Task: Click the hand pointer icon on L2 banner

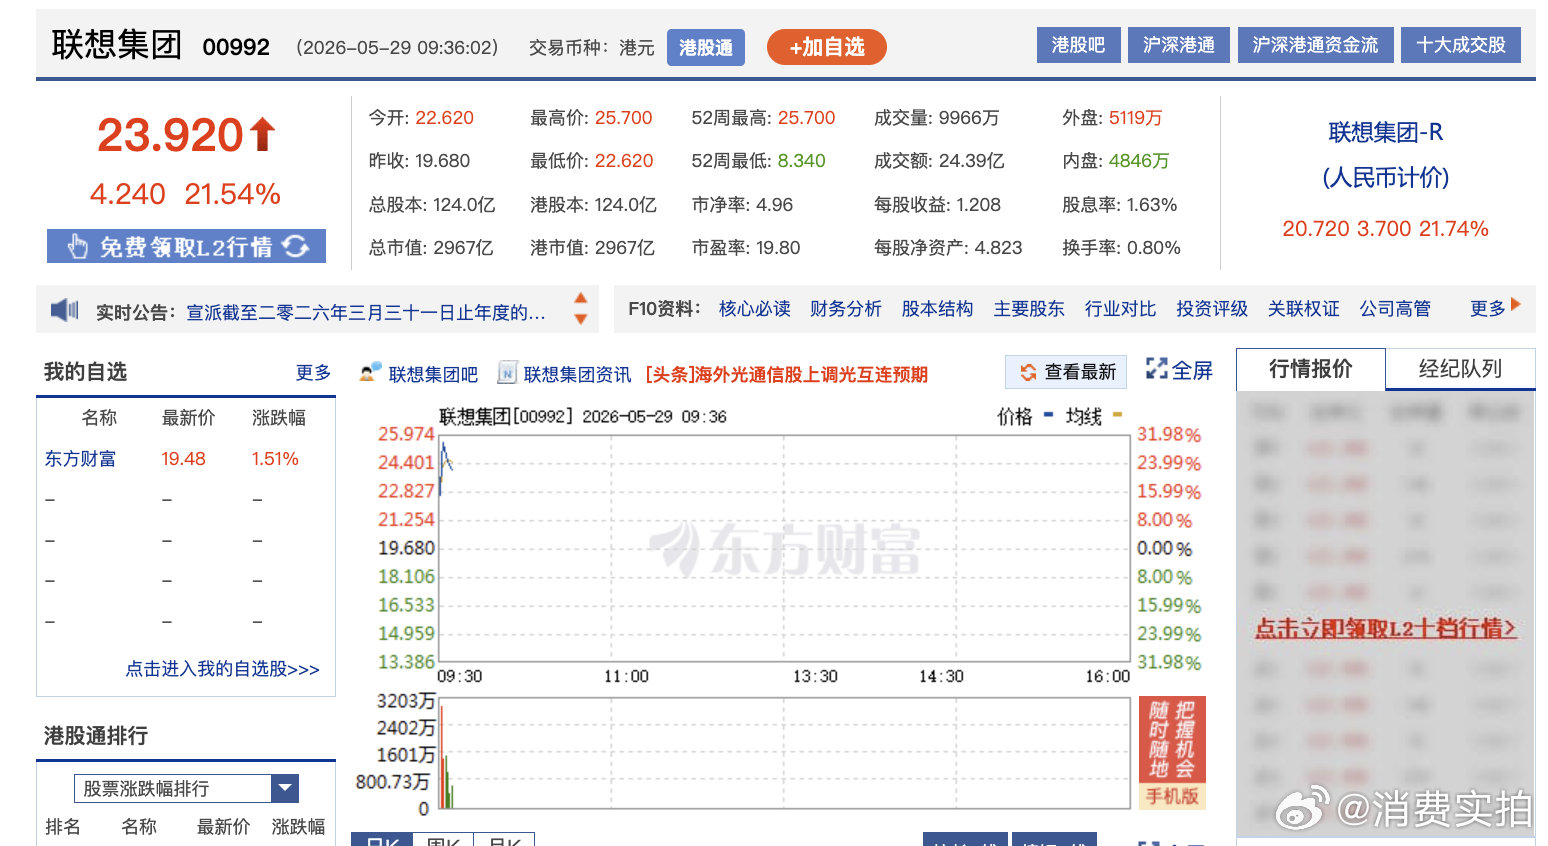Action: tap(77, 246)
